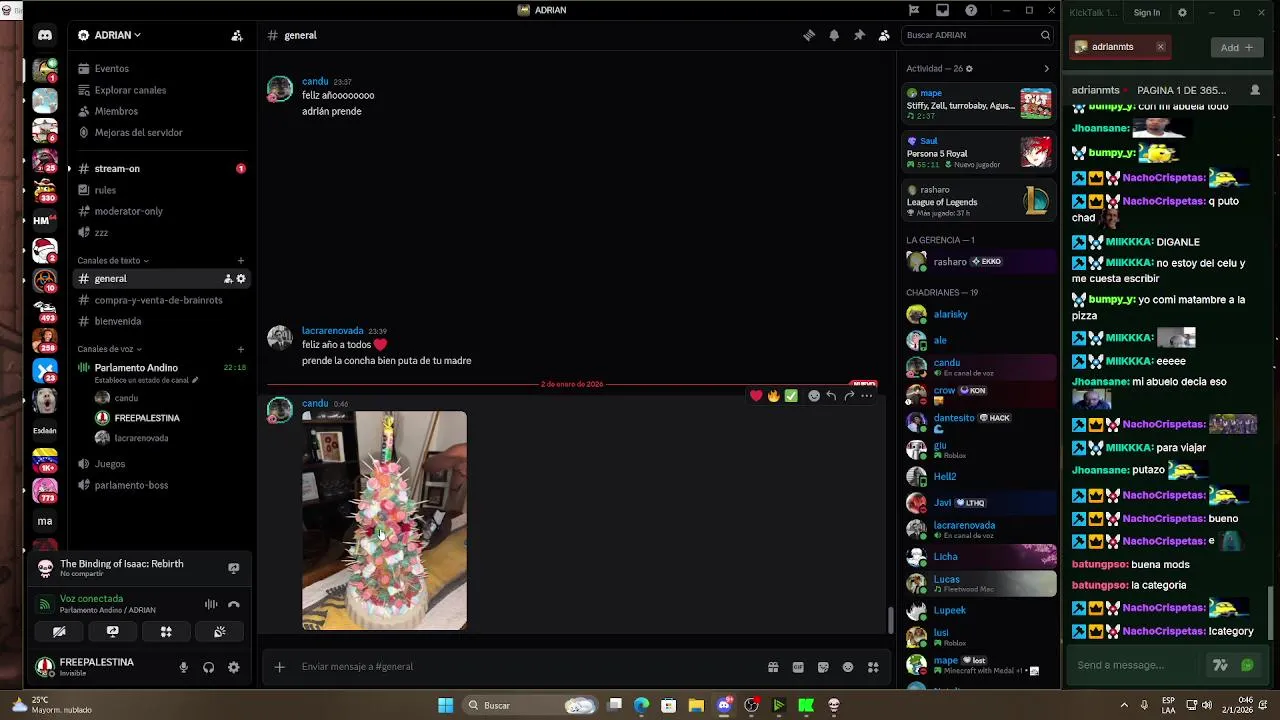Open more options for candu's message
Image resolution: width=1280 pixels, height=720 pixels.
[867, 396]
